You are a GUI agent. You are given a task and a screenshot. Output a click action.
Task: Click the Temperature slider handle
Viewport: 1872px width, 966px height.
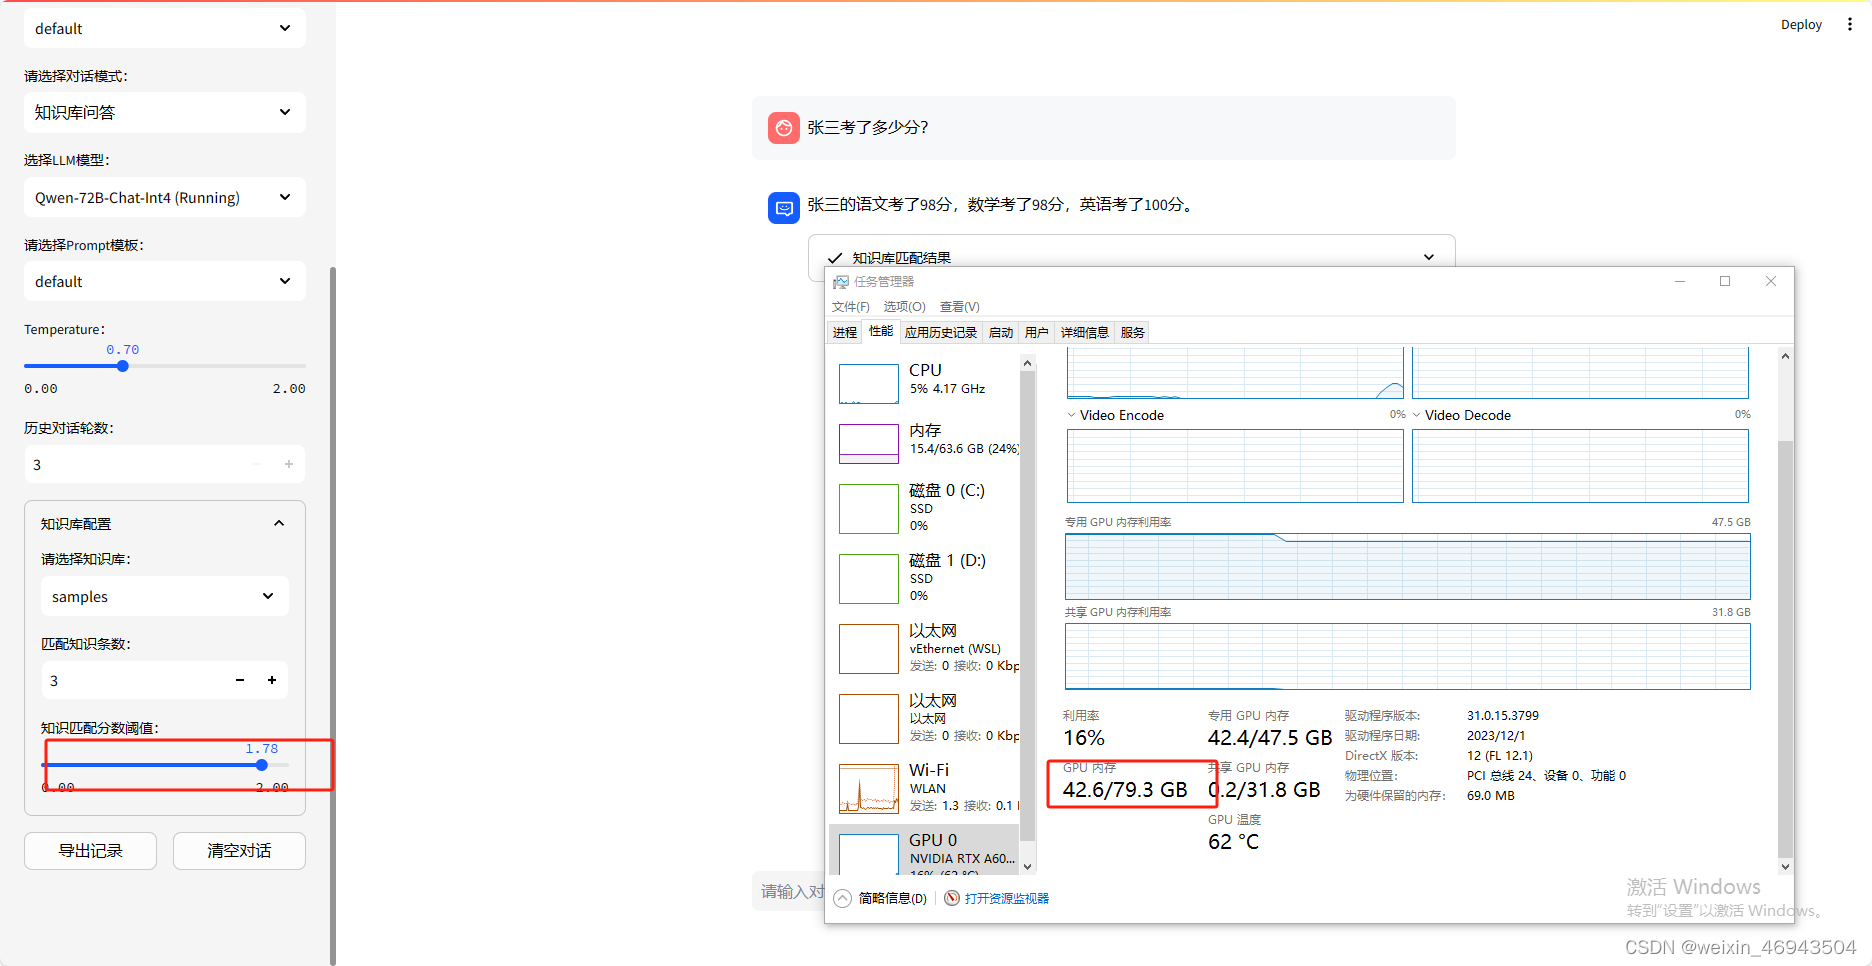[x=123, y=366]
